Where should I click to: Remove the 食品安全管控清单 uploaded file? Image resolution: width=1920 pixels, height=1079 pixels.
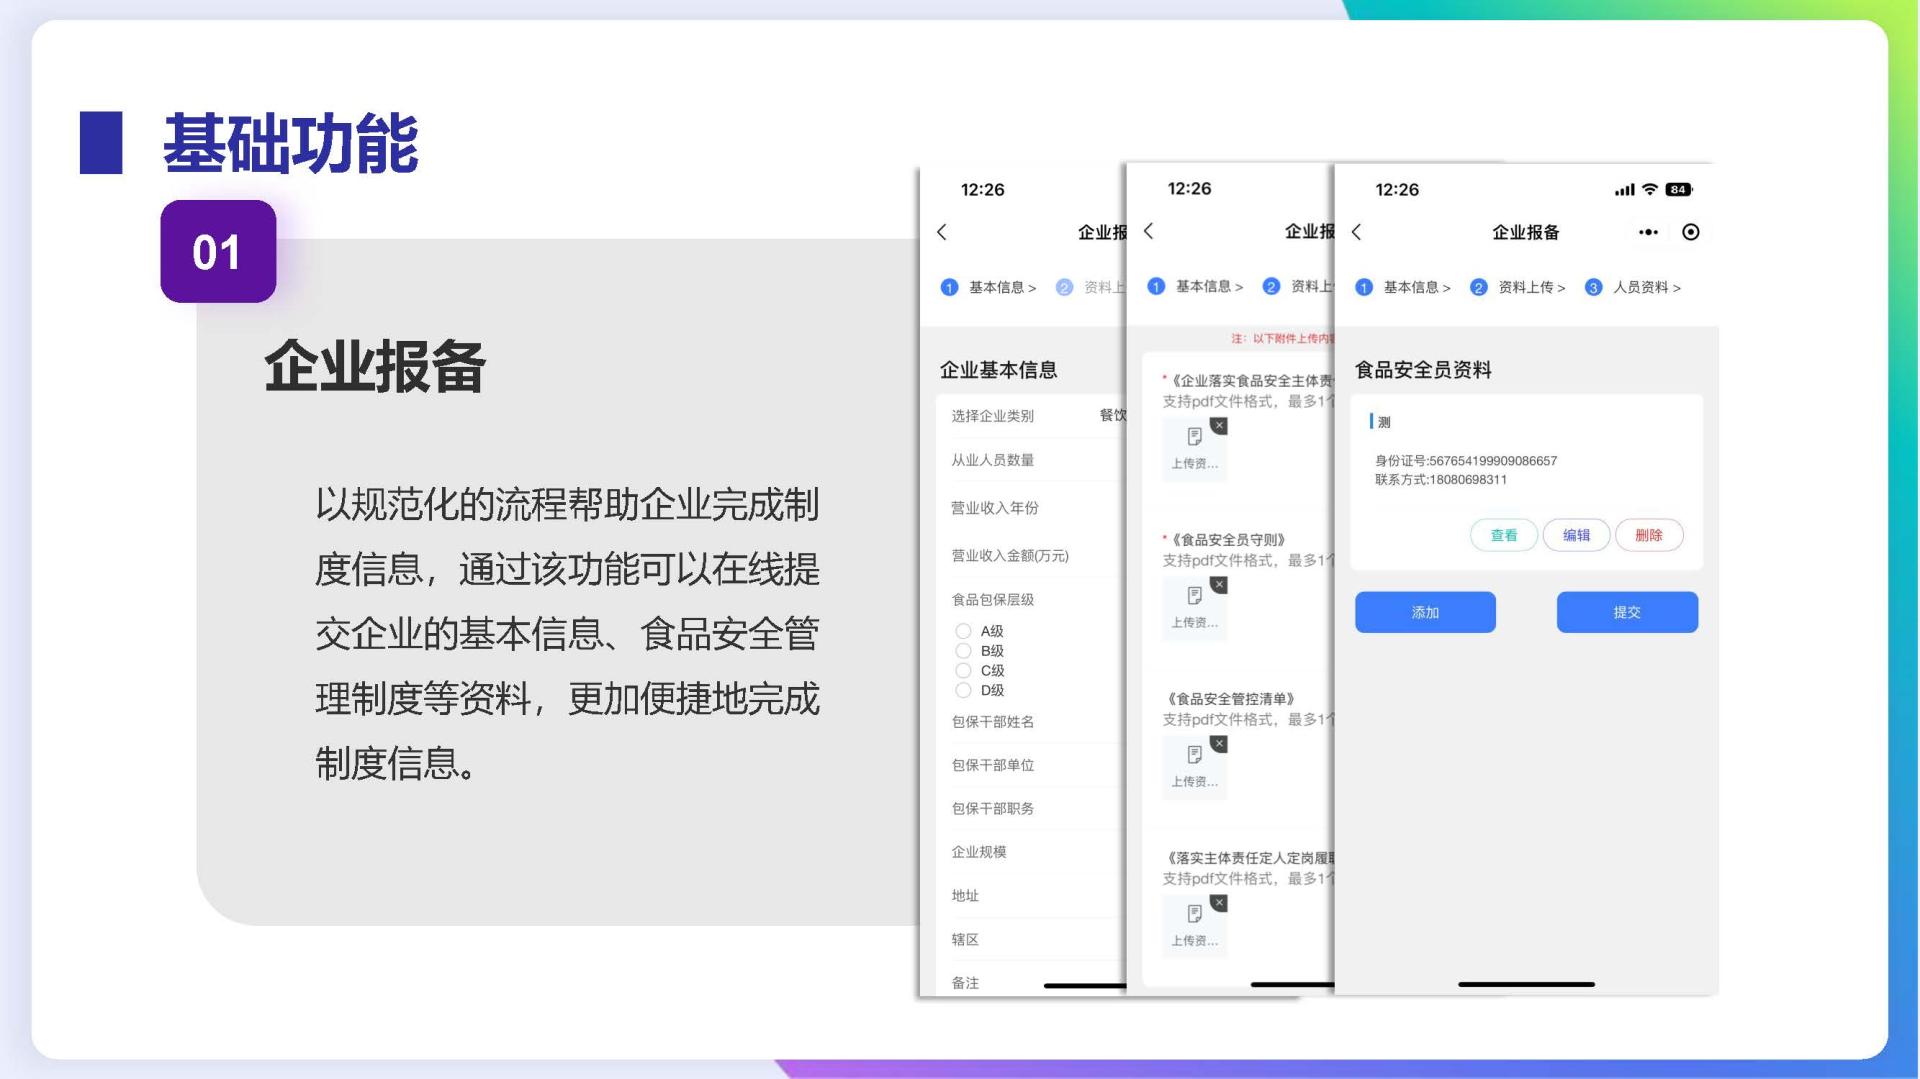(x=1219, y=744)
